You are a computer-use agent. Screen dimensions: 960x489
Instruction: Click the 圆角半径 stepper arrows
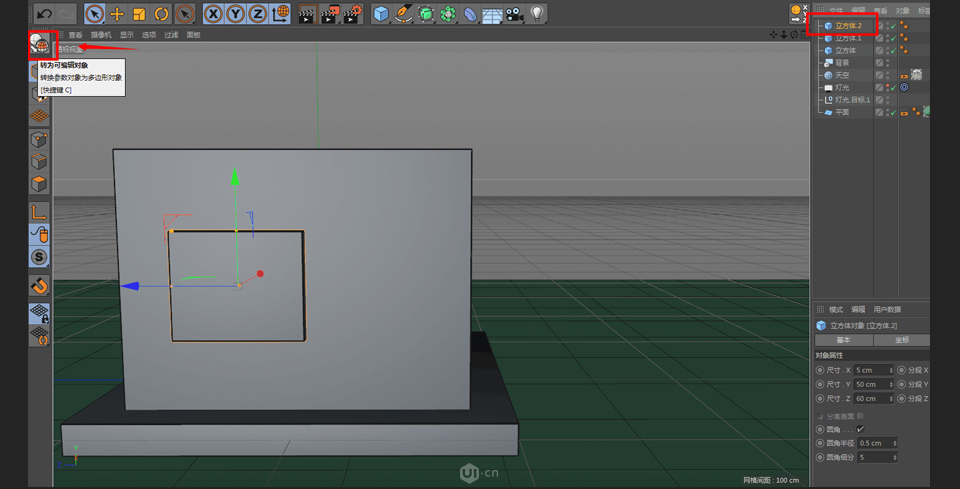coord(894,443)
